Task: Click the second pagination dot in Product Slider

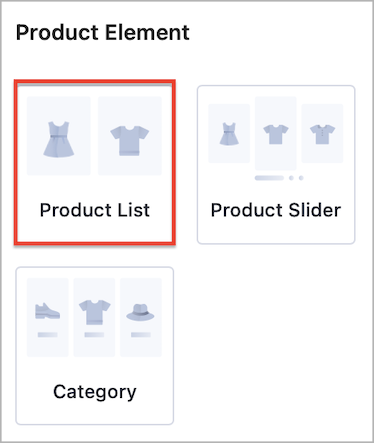Action: [x=291, y=178]
